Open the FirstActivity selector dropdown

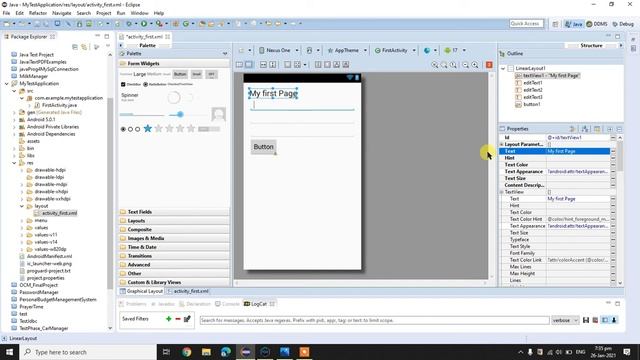[x=395, y=50]
